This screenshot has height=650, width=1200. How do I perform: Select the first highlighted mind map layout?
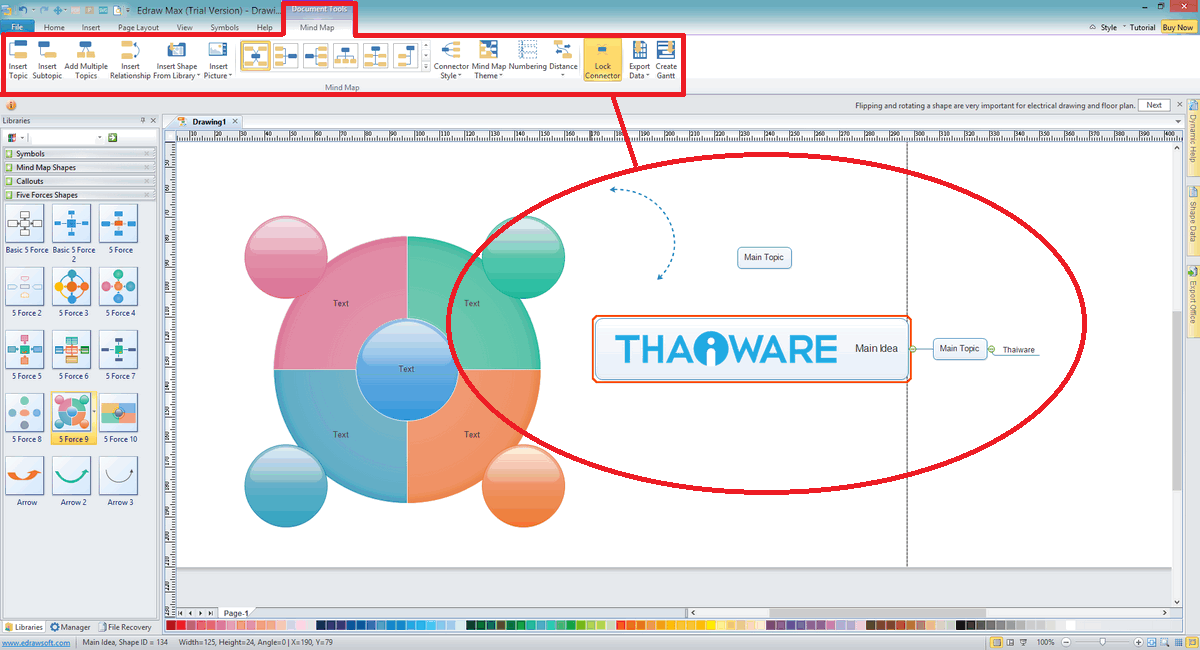(x=256, y=56)
